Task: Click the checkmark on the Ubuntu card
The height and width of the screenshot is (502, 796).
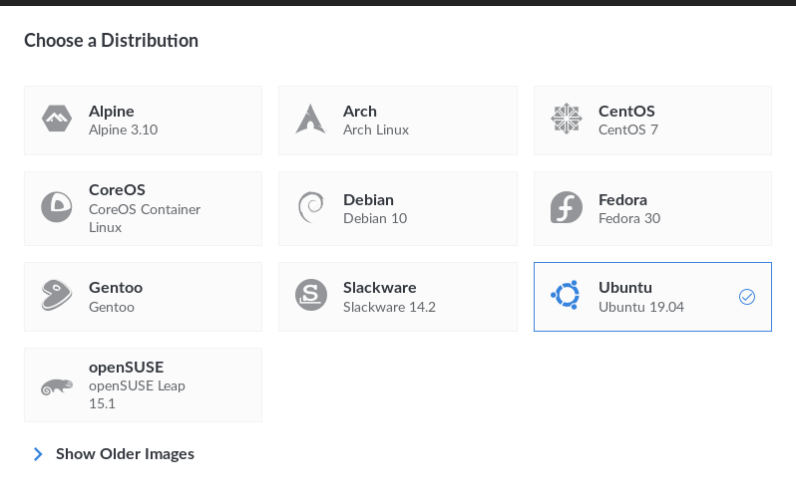Action: point(747,297)
